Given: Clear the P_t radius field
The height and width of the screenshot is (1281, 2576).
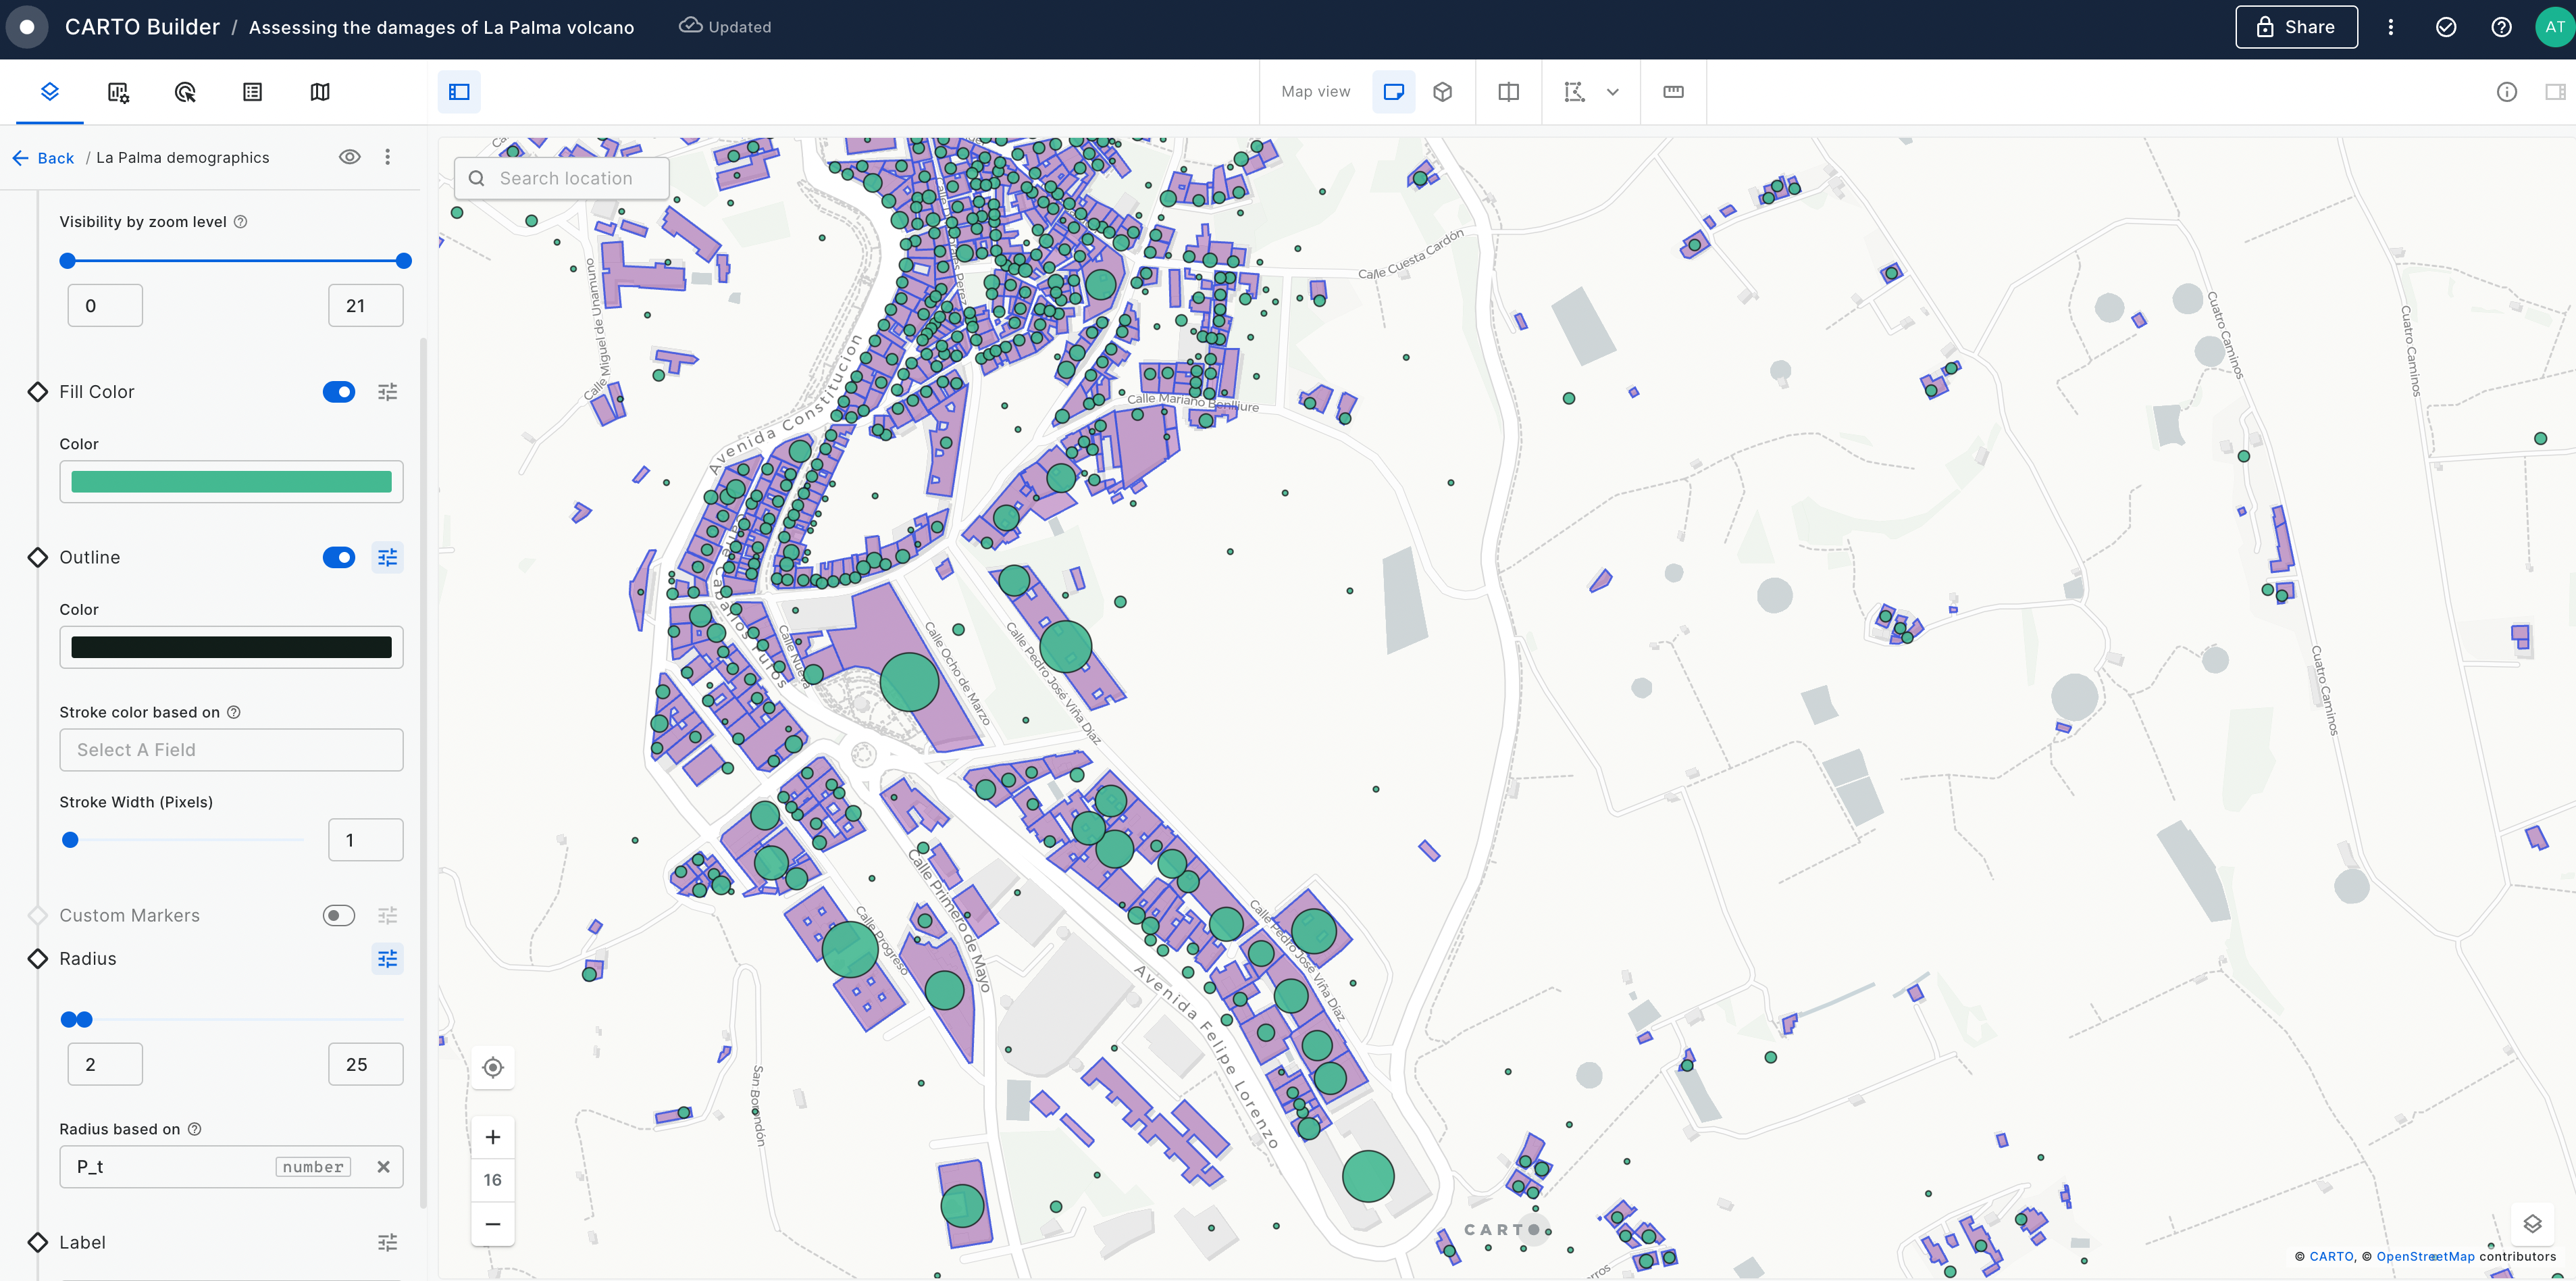Looking at the screenshot, I should click(x=383, y=1167).
